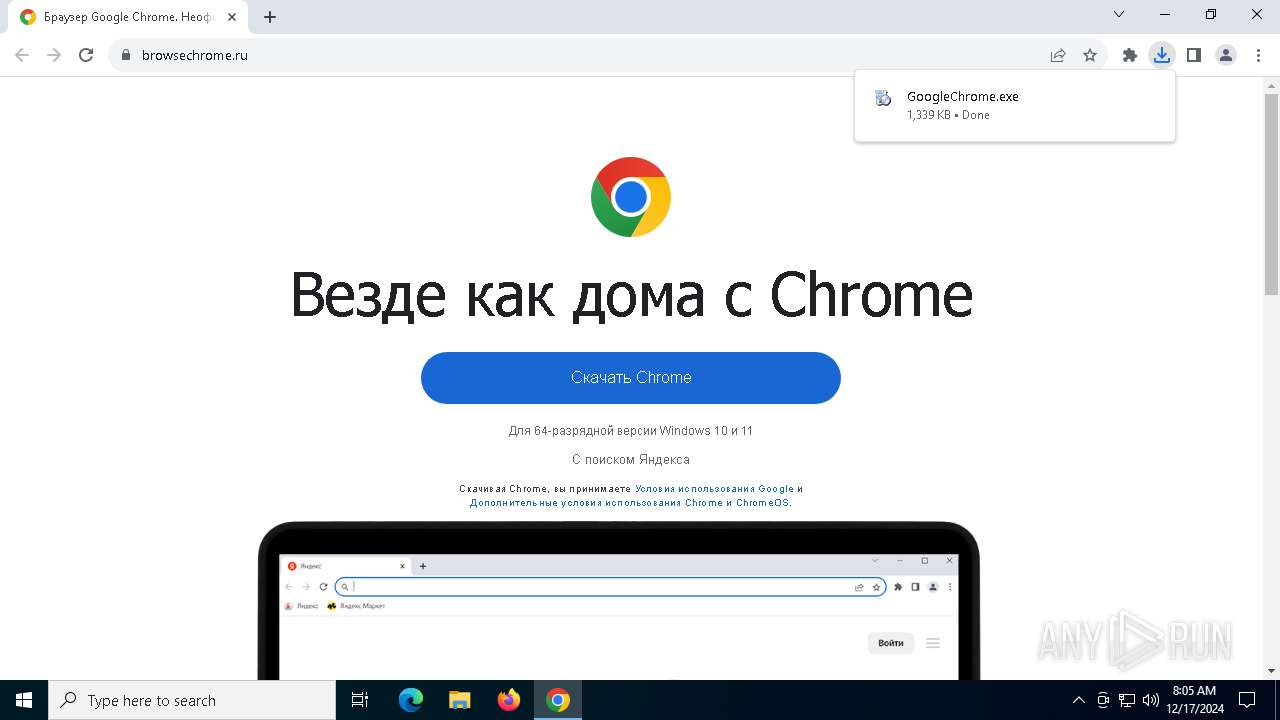
Task: Click the browser back arrow
Action: pyautogui.click(x=22, y=55)
